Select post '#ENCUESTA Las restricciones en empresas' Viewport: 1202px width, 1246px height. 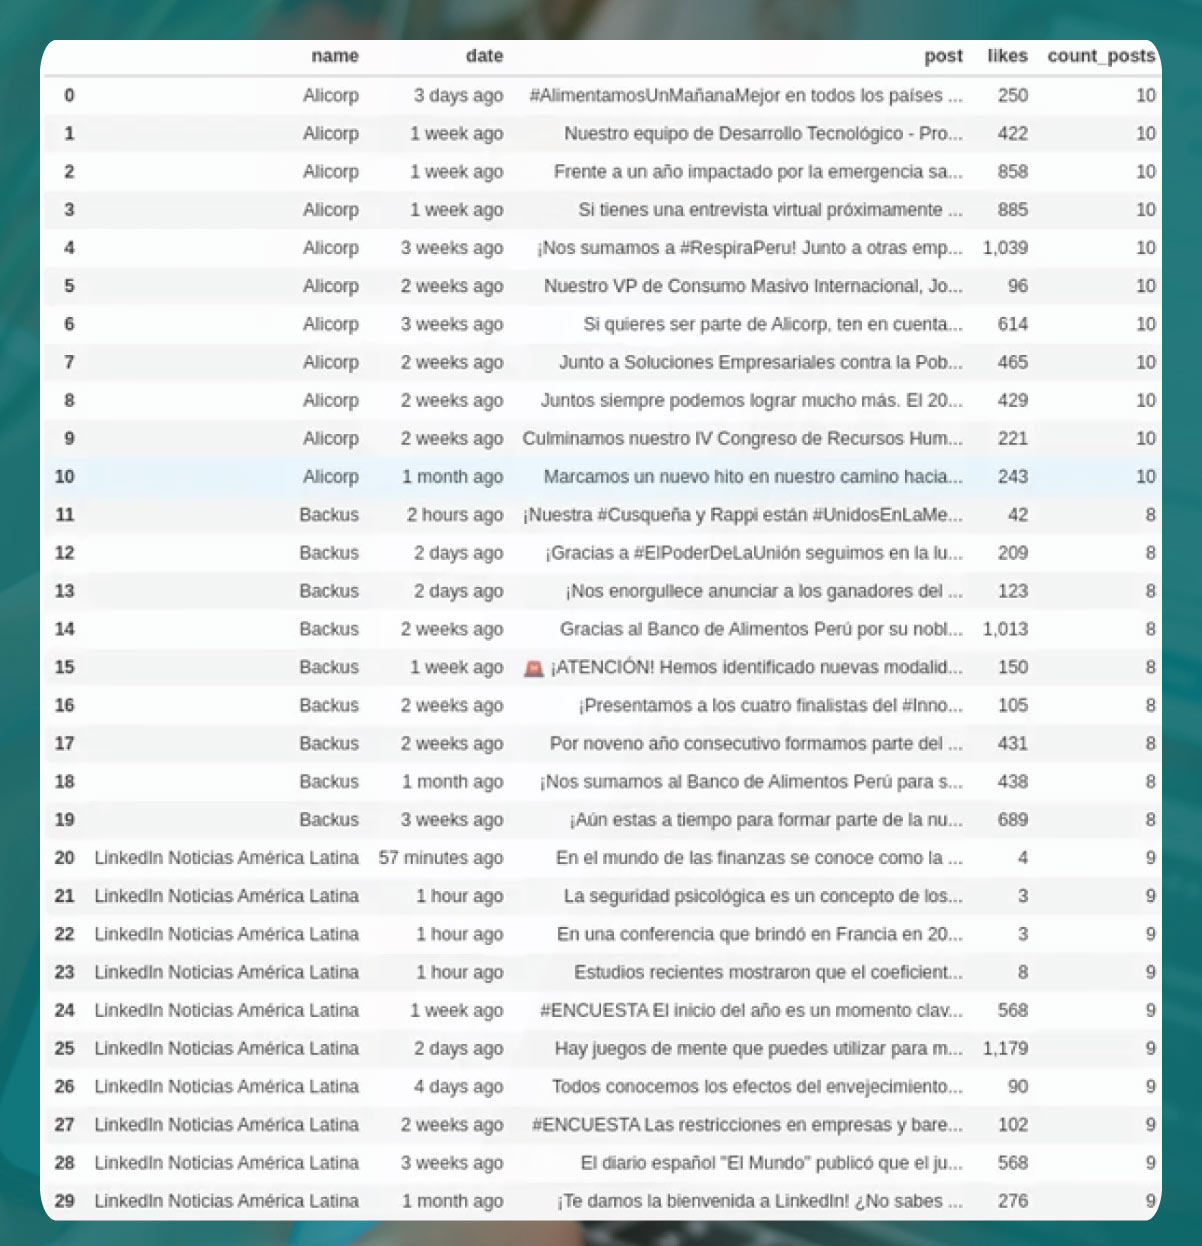point(747,1124)
